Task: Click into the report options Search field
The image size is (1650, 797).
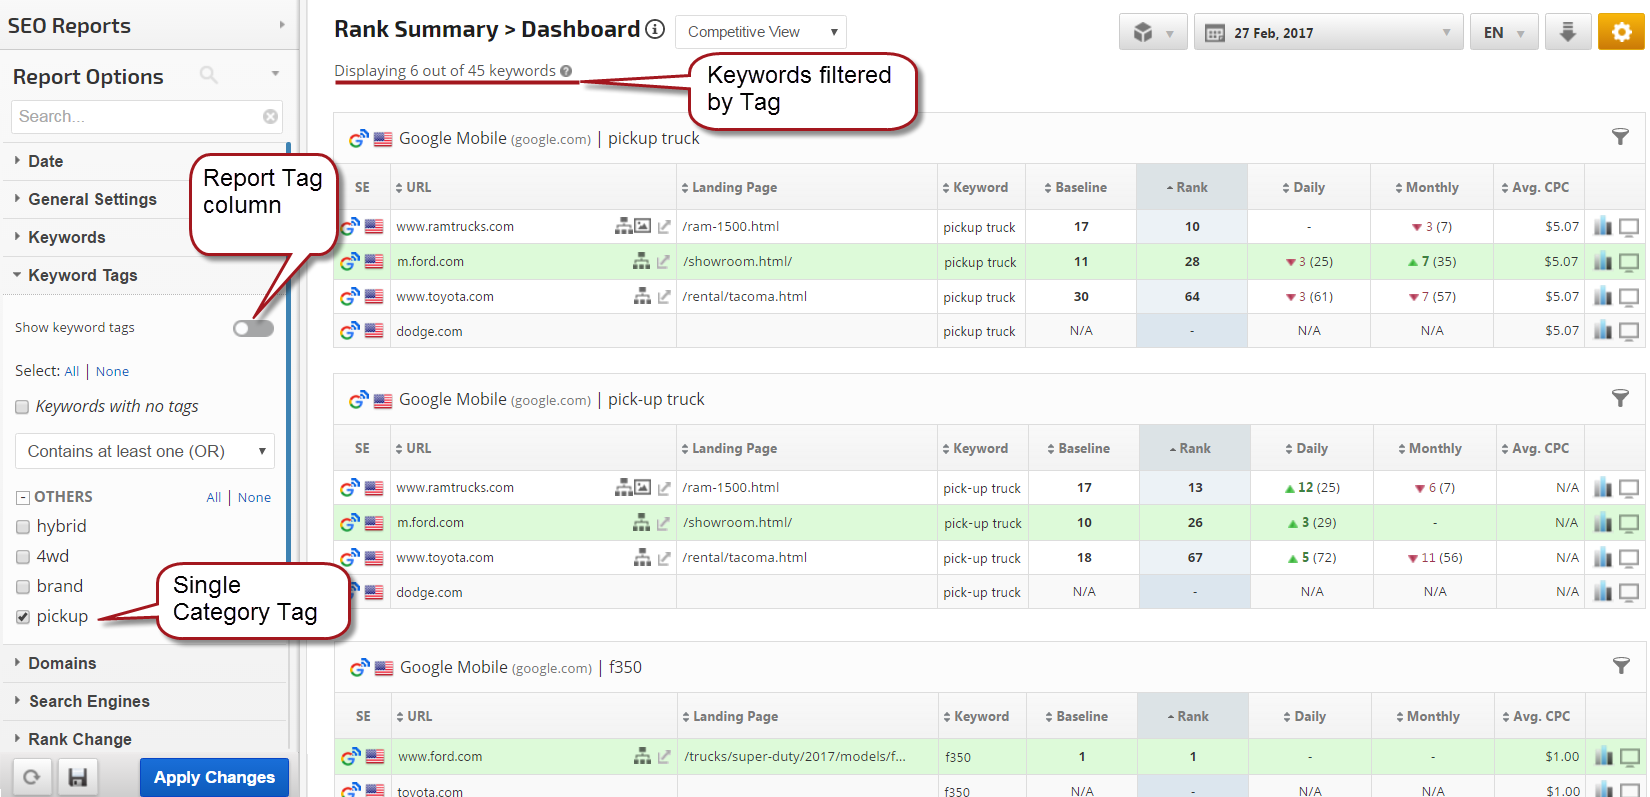Action: 135,117
